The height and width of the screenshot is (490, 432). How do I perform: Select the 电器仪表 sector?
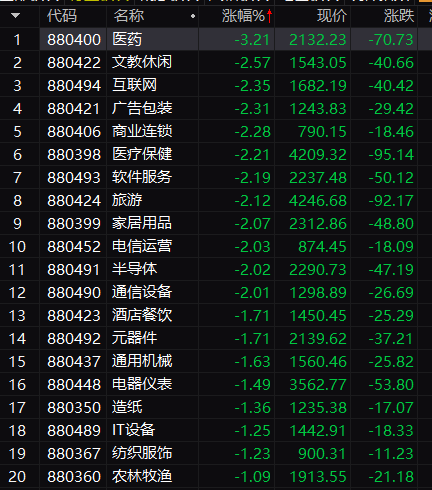[x=142, y=384]
